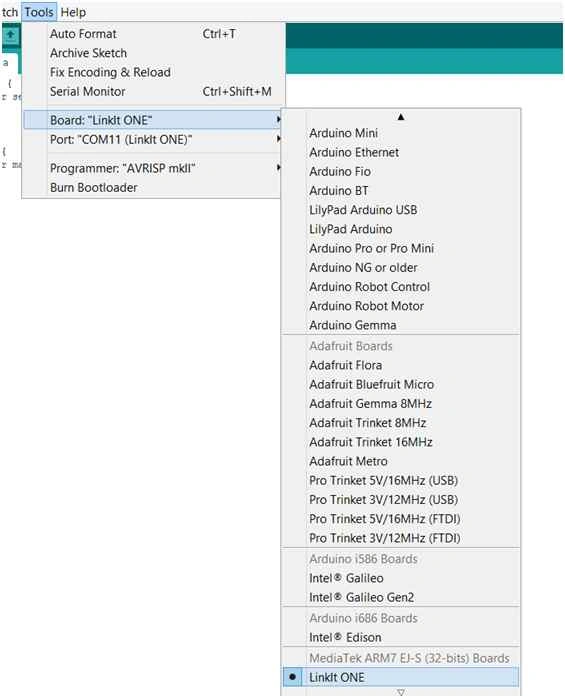Viewport: 565px width, 698px height.
Task: Select Burn Bootloader
Action: pos(152,187)
